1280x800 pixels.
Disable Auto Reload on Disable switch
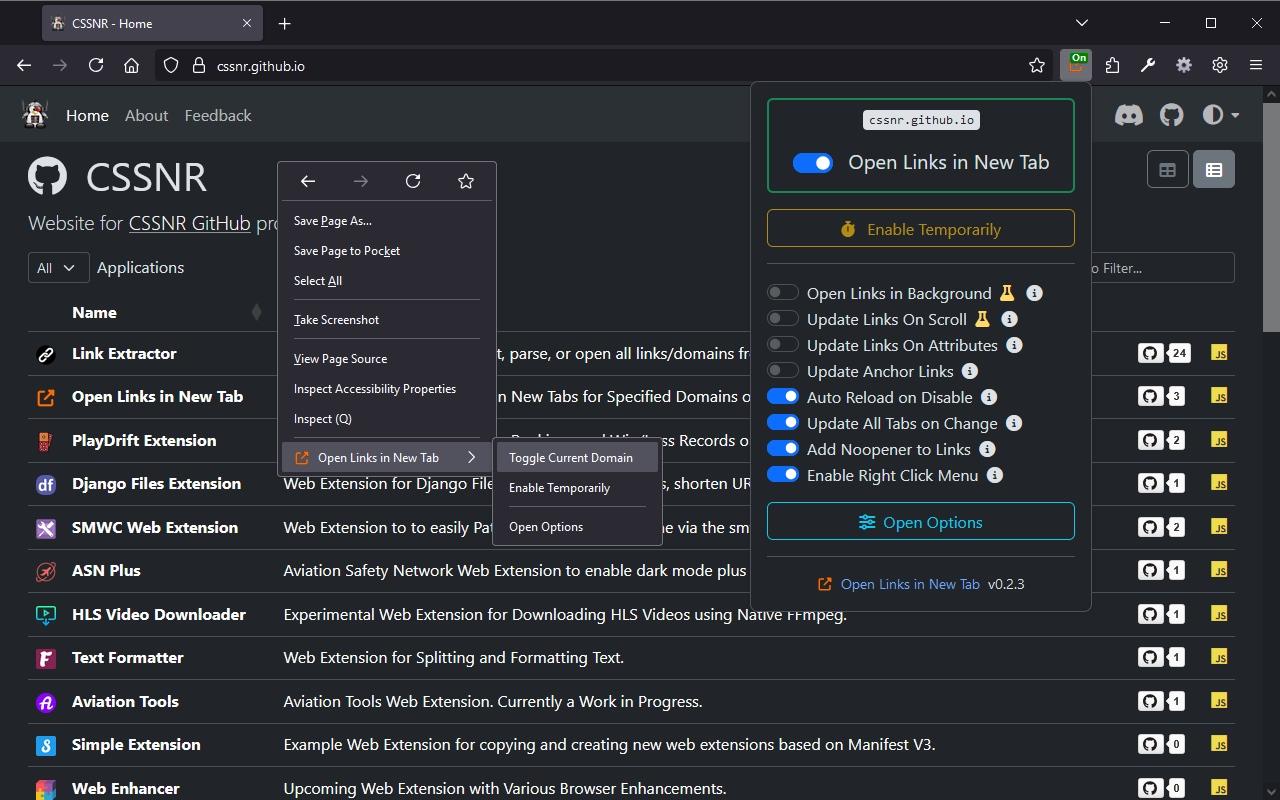782,397
